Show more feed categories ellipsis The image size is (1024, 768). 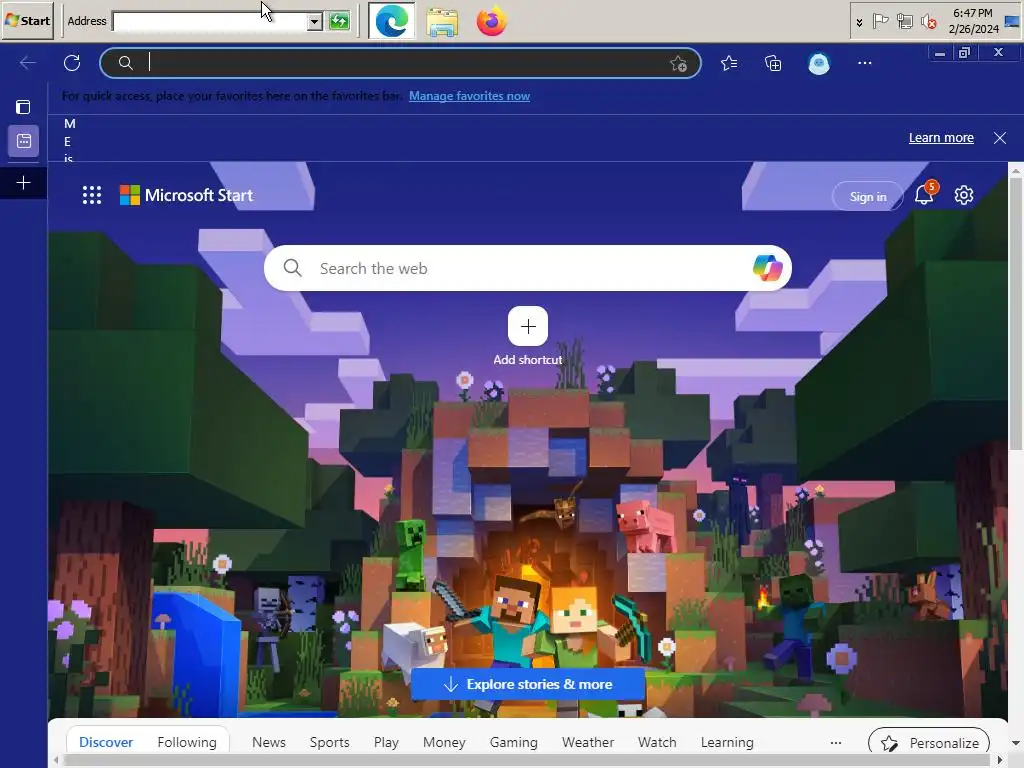(835, 743)
